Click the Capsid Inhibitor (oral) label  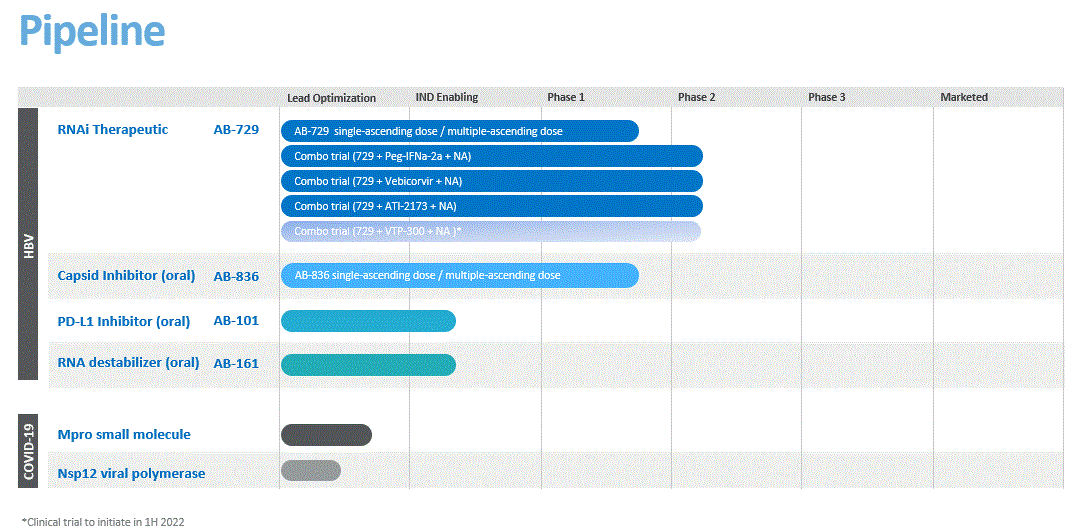126,276
